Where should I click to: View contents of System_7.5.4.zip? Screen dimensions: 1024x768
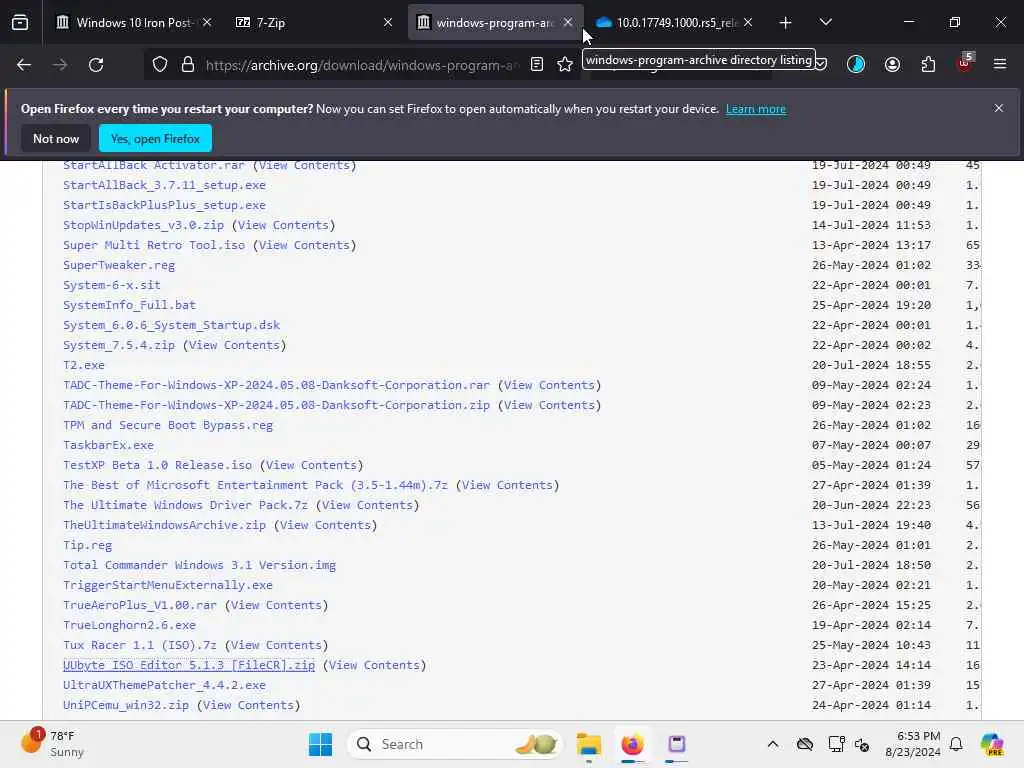(x=234, y=345)
